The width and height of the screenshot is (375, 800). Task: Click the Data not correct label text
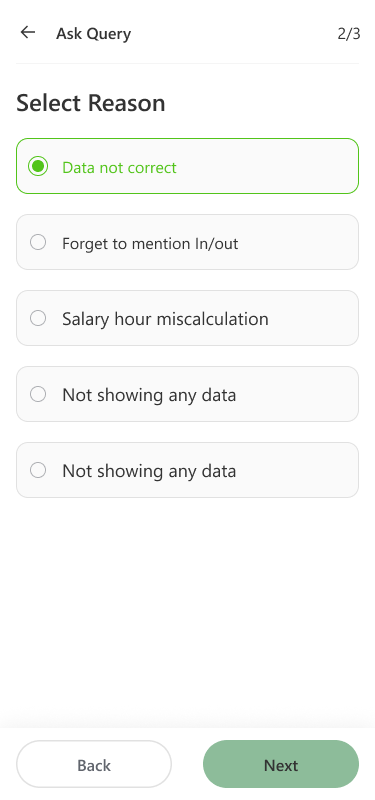(x=119, y=167)
